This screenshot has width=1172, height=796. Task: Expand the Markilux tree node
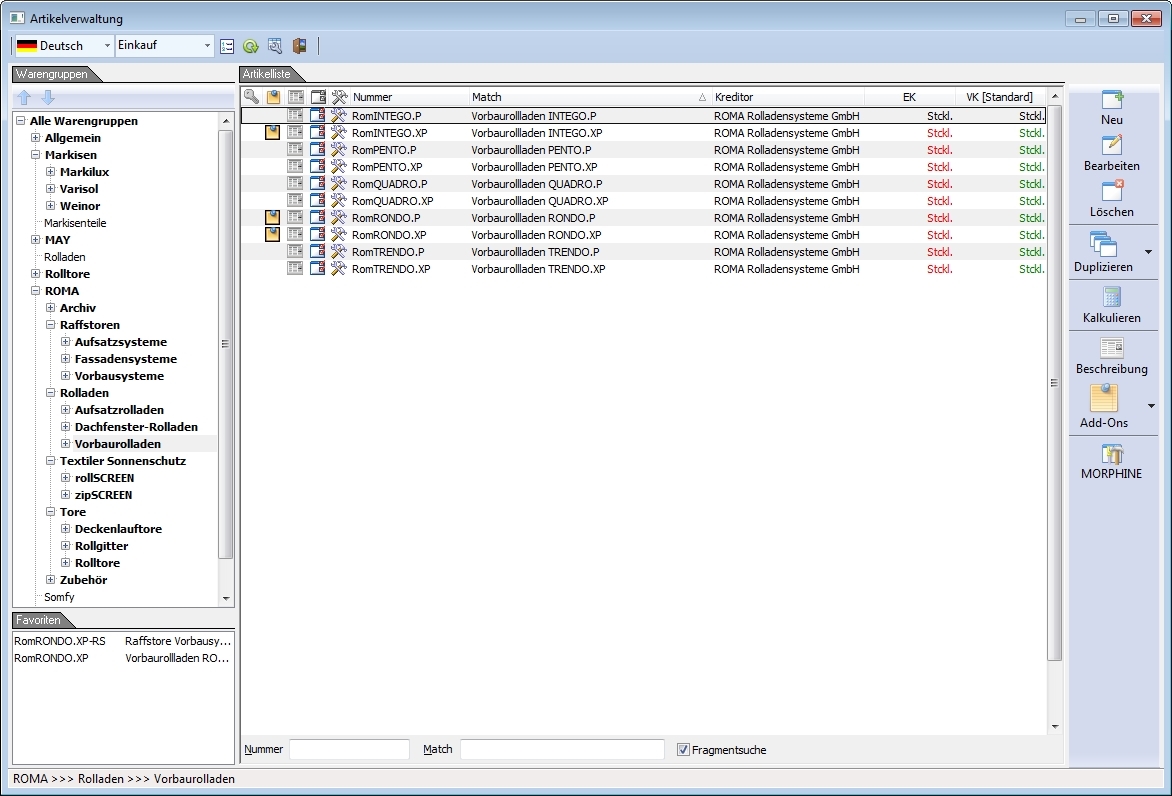[x=51, y=172]
